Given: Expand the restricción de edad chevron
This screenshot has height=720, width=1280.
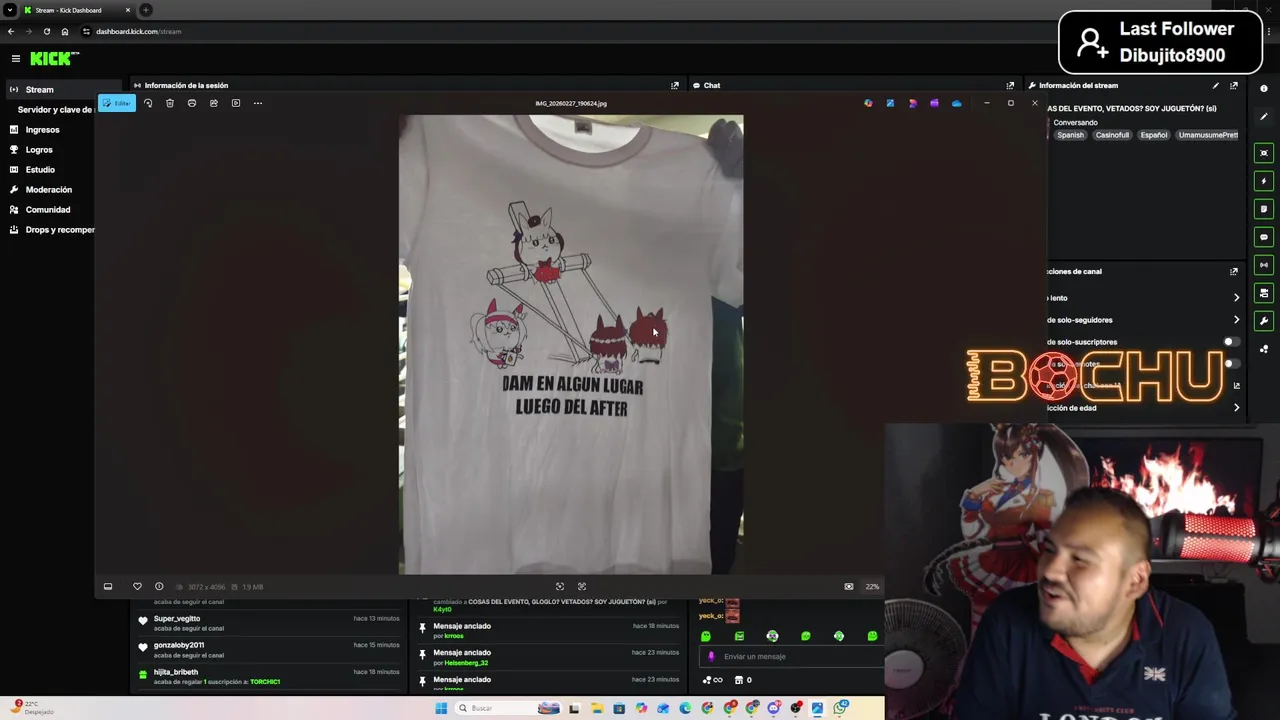Looking at the screenshot, I should (x=1236, y=408).
